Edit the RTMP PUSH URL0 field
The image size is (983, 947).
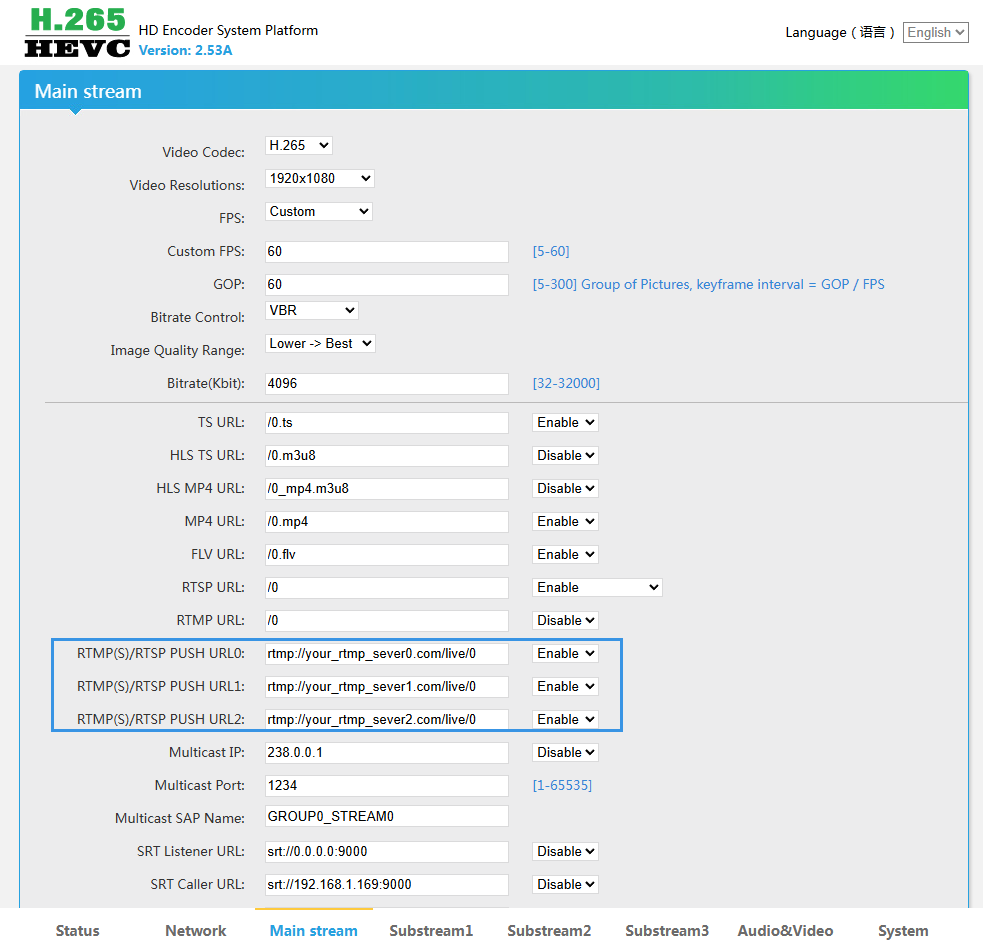[386, 654]
